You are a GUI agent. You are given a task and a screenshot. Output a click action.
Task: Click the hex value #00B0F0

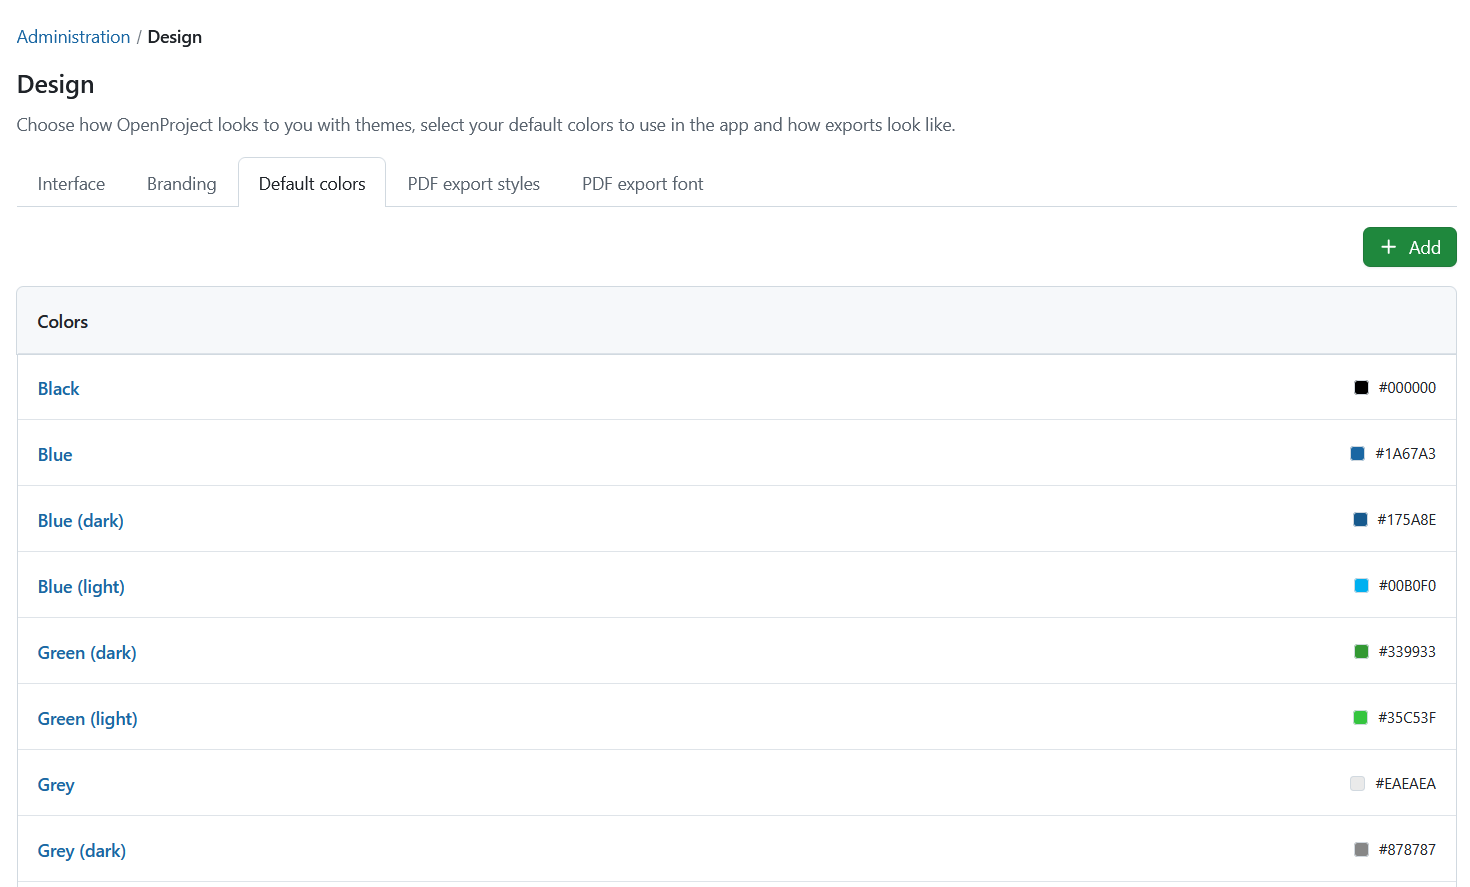(1407, 586)
